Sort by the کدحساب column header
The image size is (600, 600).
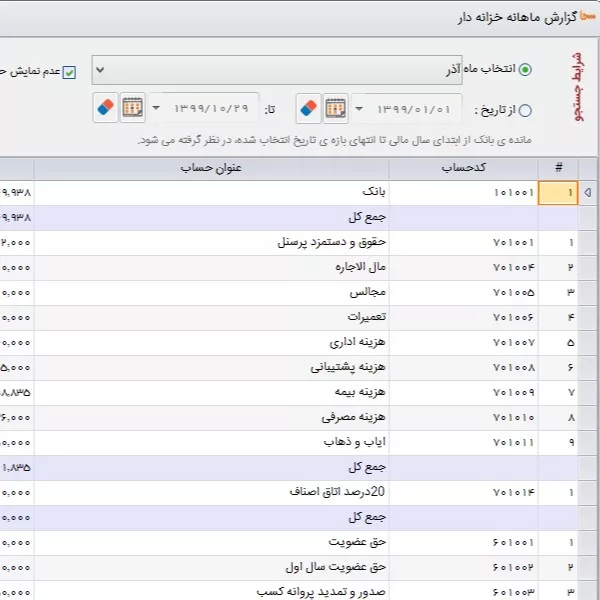point(464,168)
